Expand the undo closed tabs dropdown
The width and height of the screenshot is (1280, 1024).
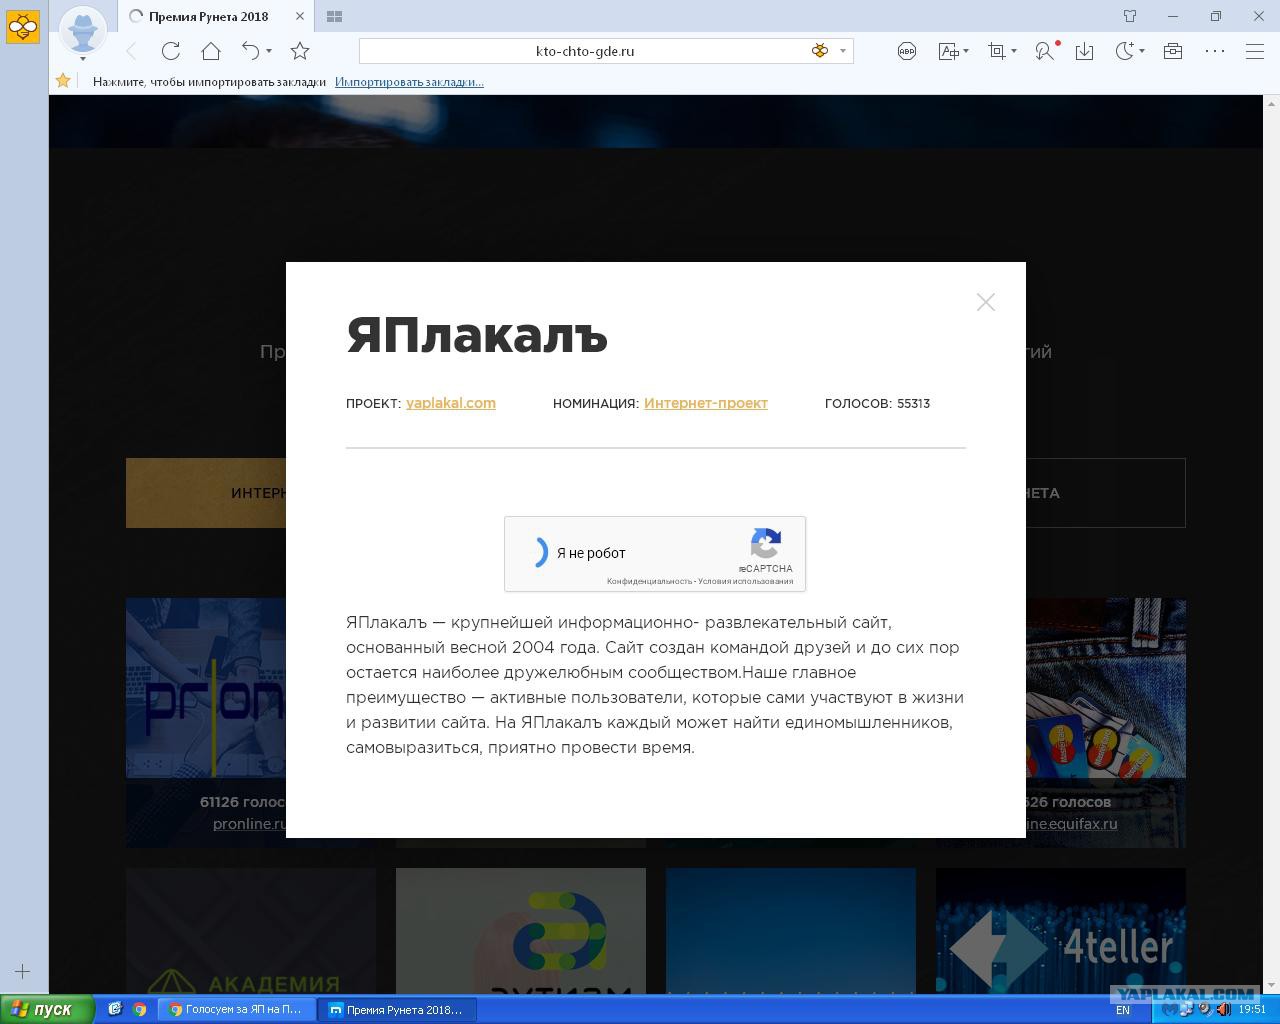(x=269, y=51)
